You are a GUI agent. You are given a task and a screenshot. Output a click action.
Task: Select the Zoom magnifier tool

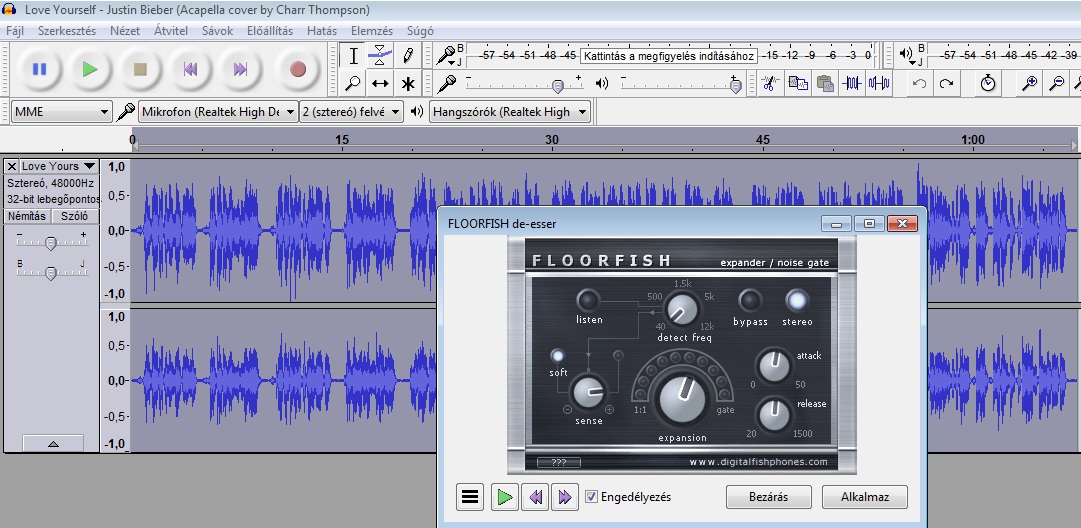click(x=353, y=84)
